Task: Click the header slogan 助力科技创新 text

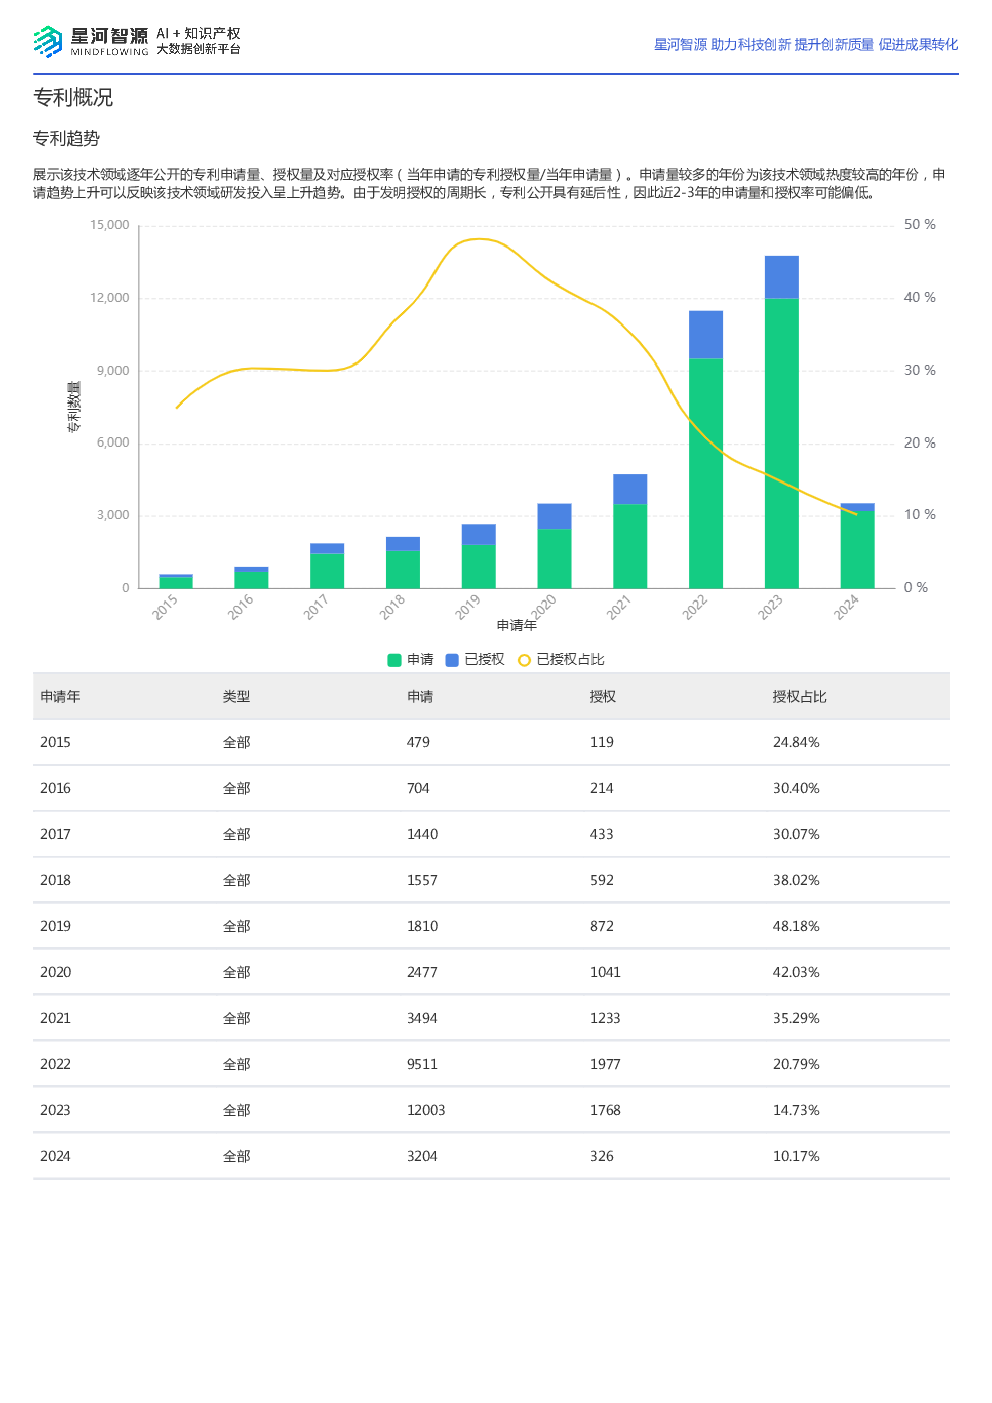Action: [751, 45]
